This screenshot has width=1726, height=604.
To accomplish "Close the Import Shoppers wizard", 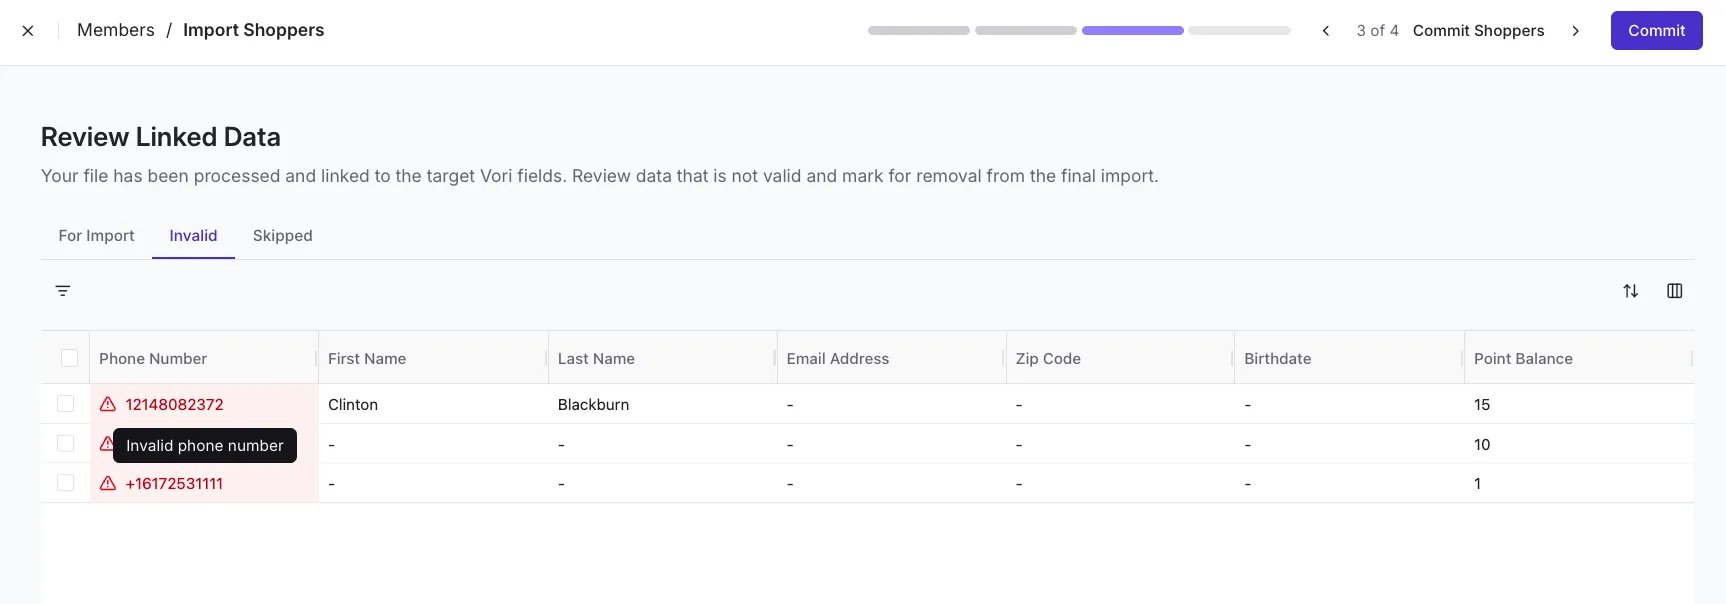I will tap(28, 31).
